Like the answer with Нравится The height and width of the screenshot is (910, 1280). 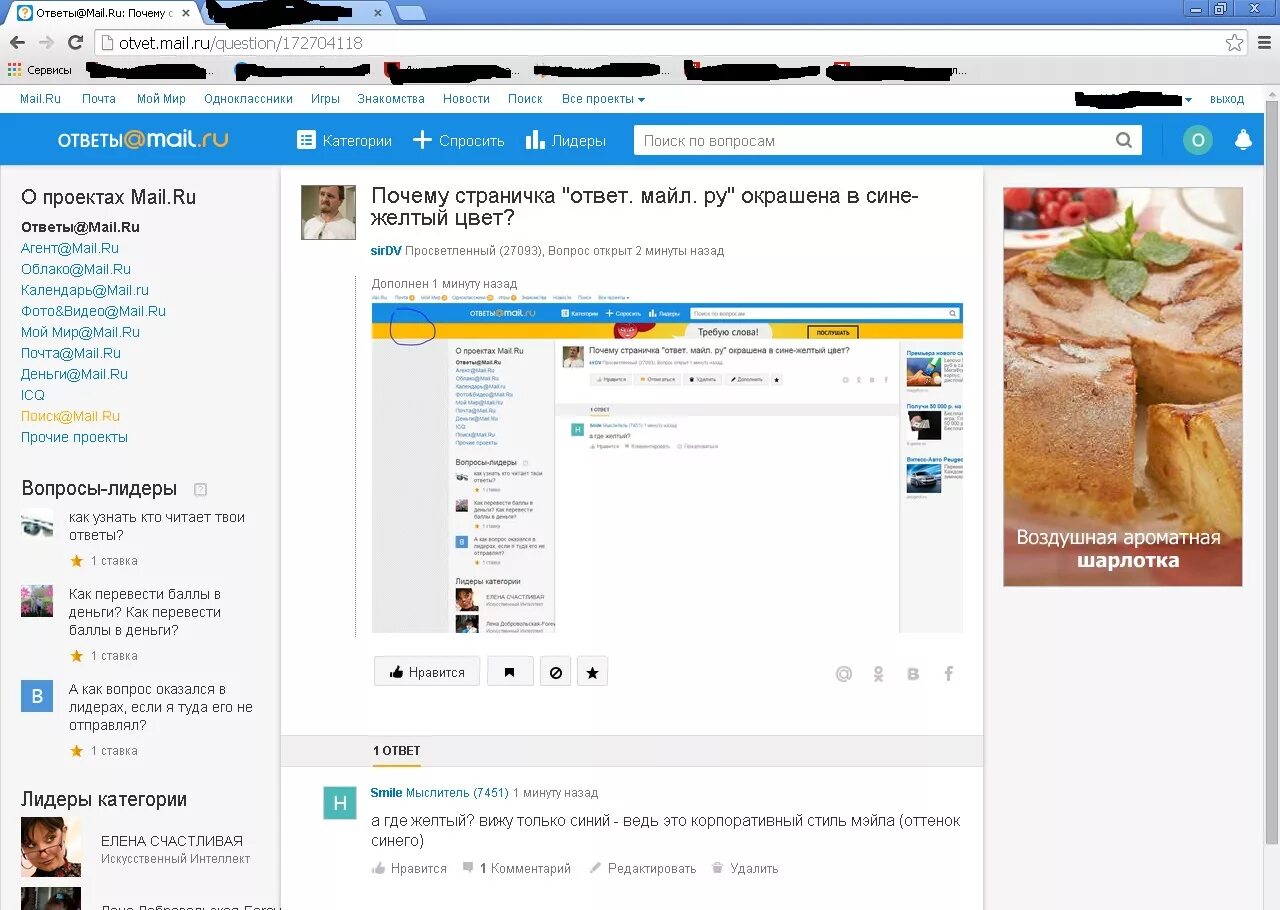tap(409, 869)
